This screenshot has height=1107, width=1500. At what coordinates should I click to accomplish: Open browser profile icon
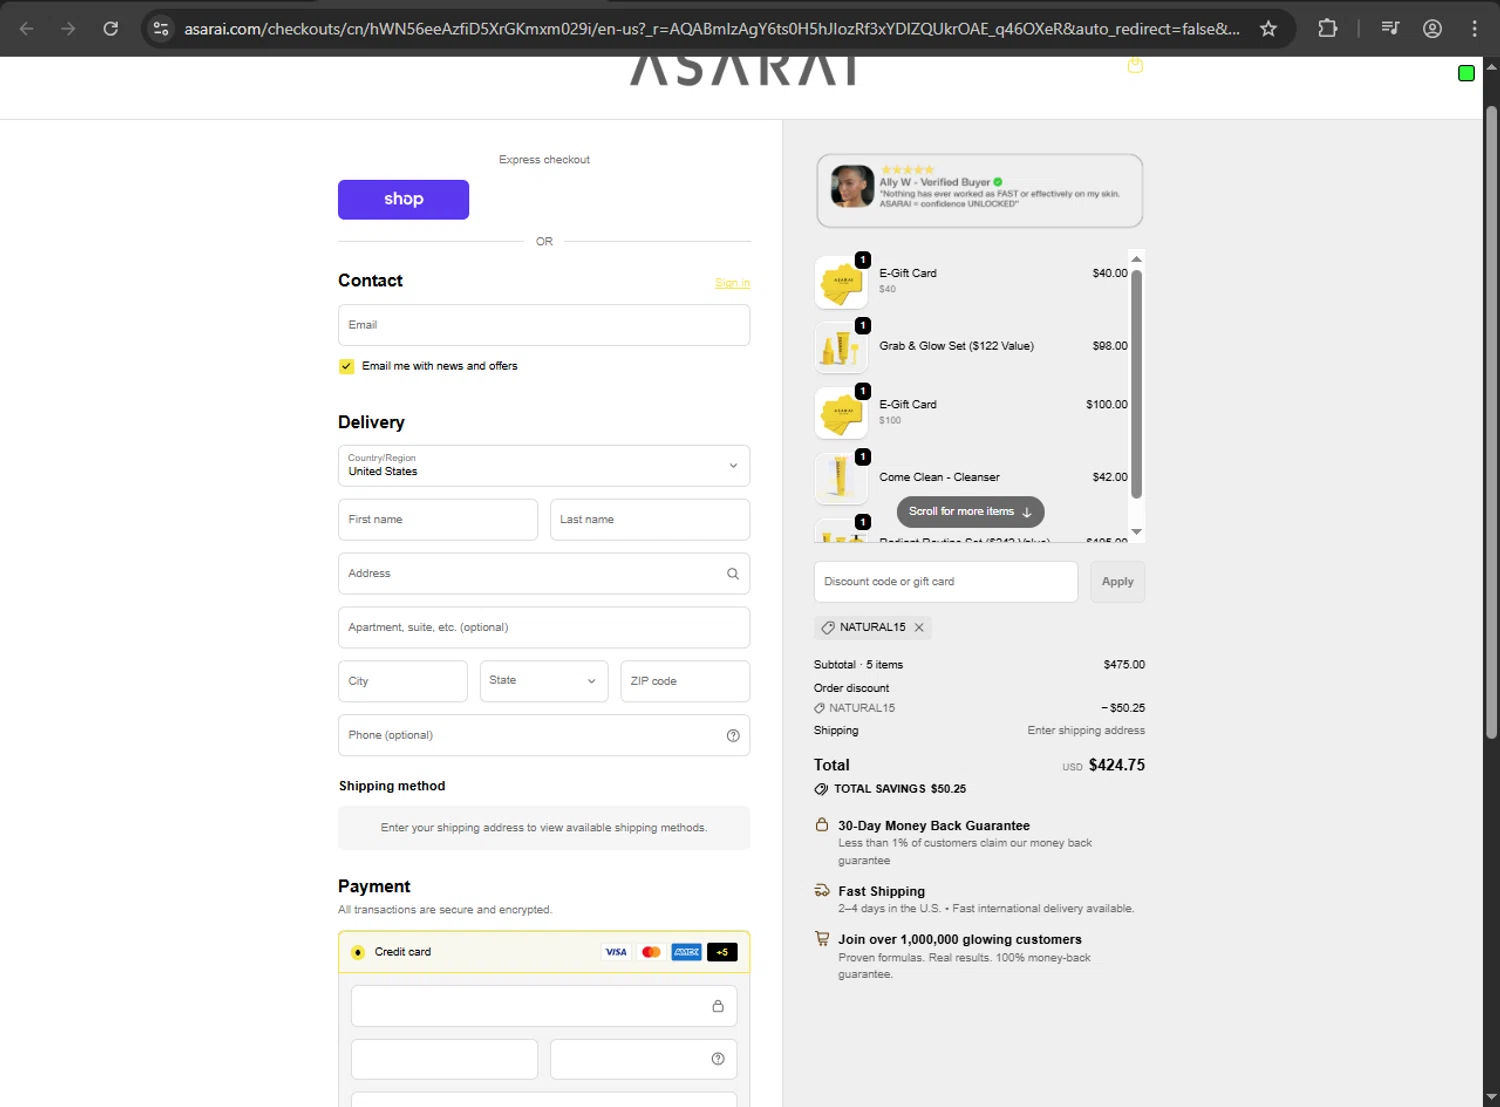1432,28
